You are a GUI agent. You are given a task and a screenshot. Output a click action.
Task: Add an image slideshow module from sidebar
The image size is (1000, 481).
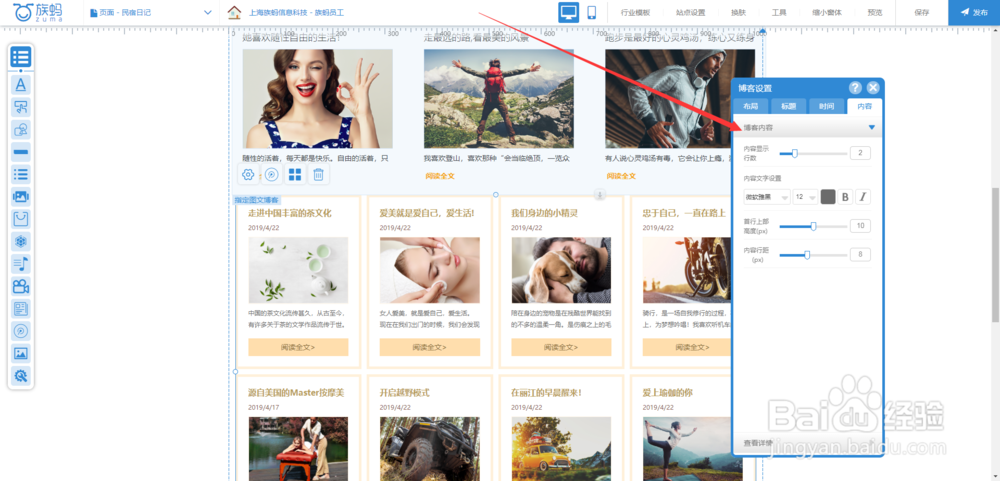20,196
